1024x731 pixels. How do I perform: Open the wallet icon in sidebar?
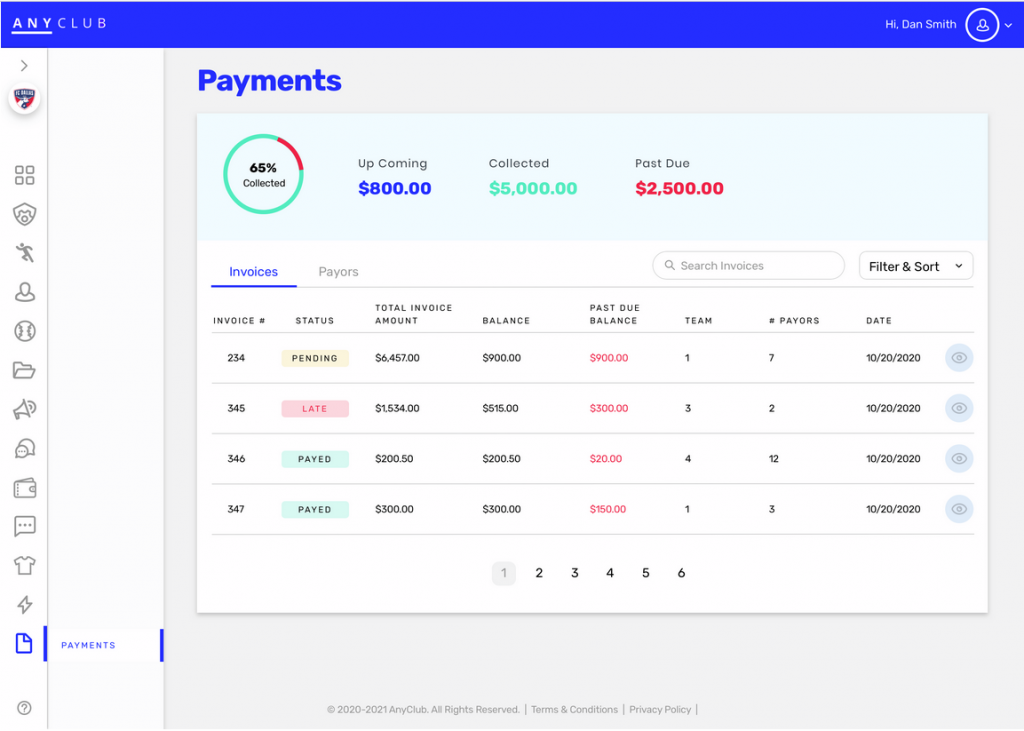[24, 488]
